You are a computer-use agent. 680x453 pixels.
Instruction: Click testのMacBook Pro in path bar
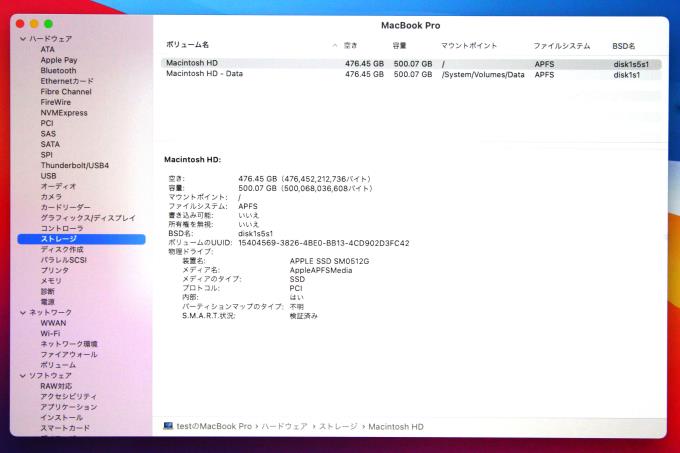pos(214,427)
